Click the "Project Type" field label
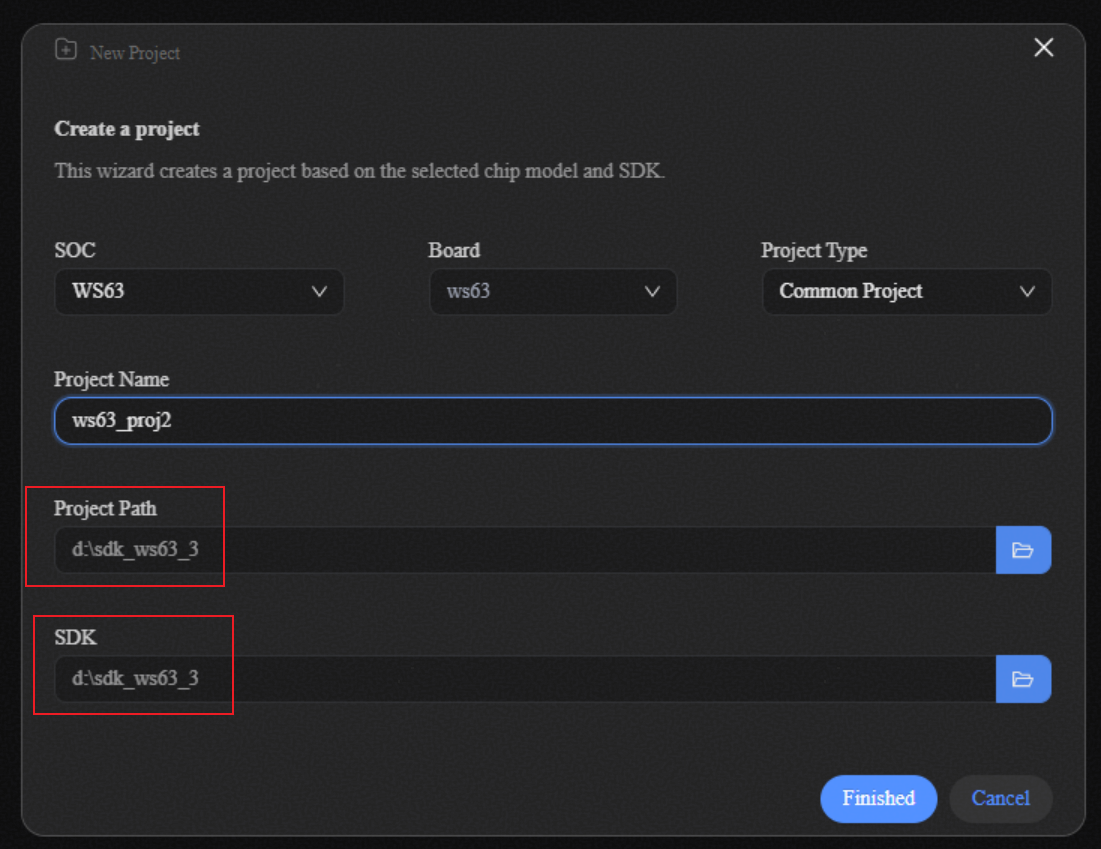The width and height of the screenshot is (1101, 849). coord(813,251)
